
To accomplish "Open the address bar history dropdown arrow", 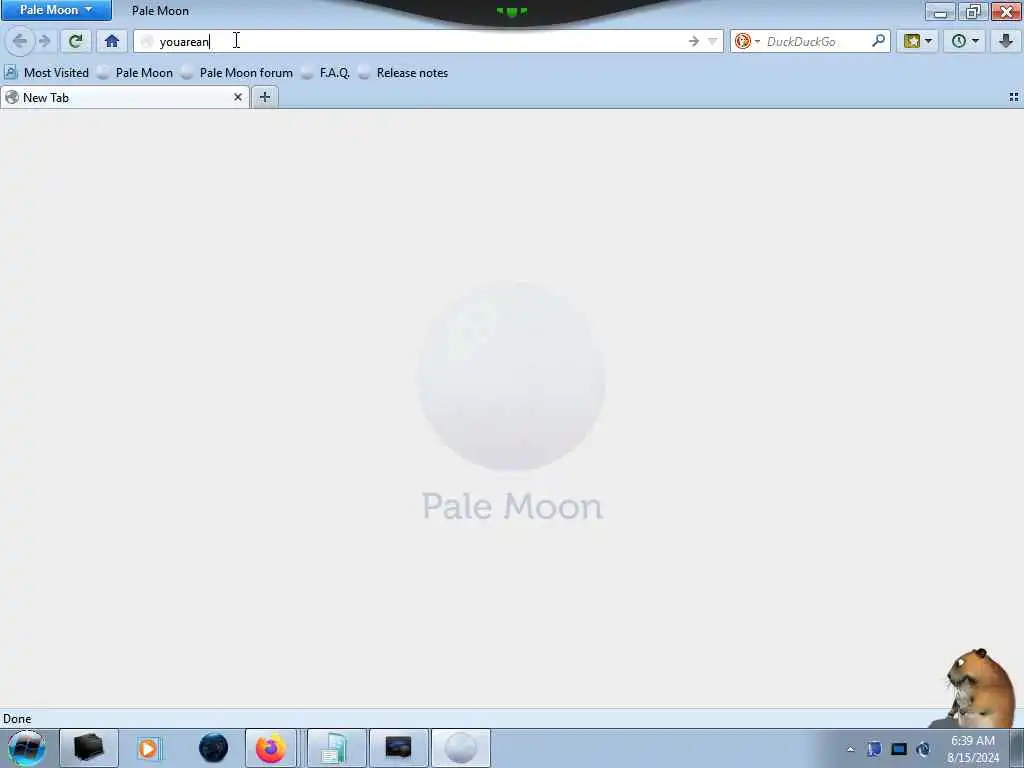I will pyautogui.click(x=712, y=41).
